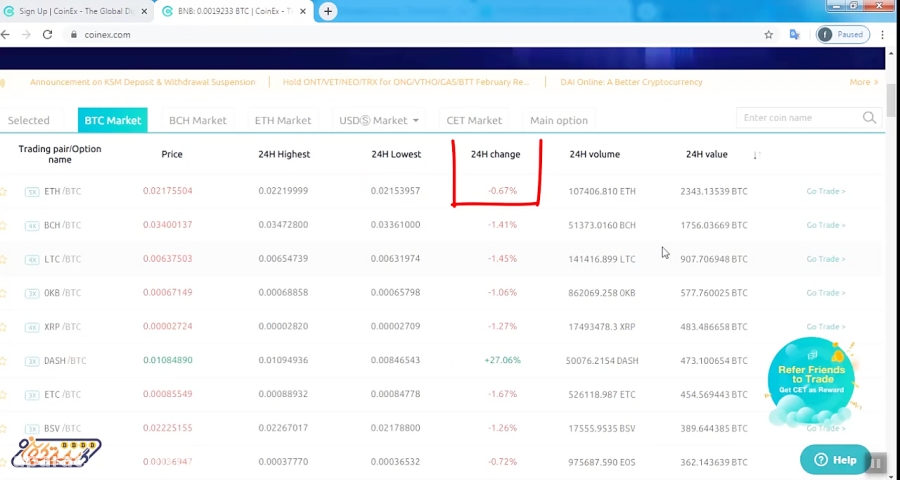The height and width of the screenshot is (480, 900).
Task: Click the 24H change column header
Action: click(x=495, y=154)
